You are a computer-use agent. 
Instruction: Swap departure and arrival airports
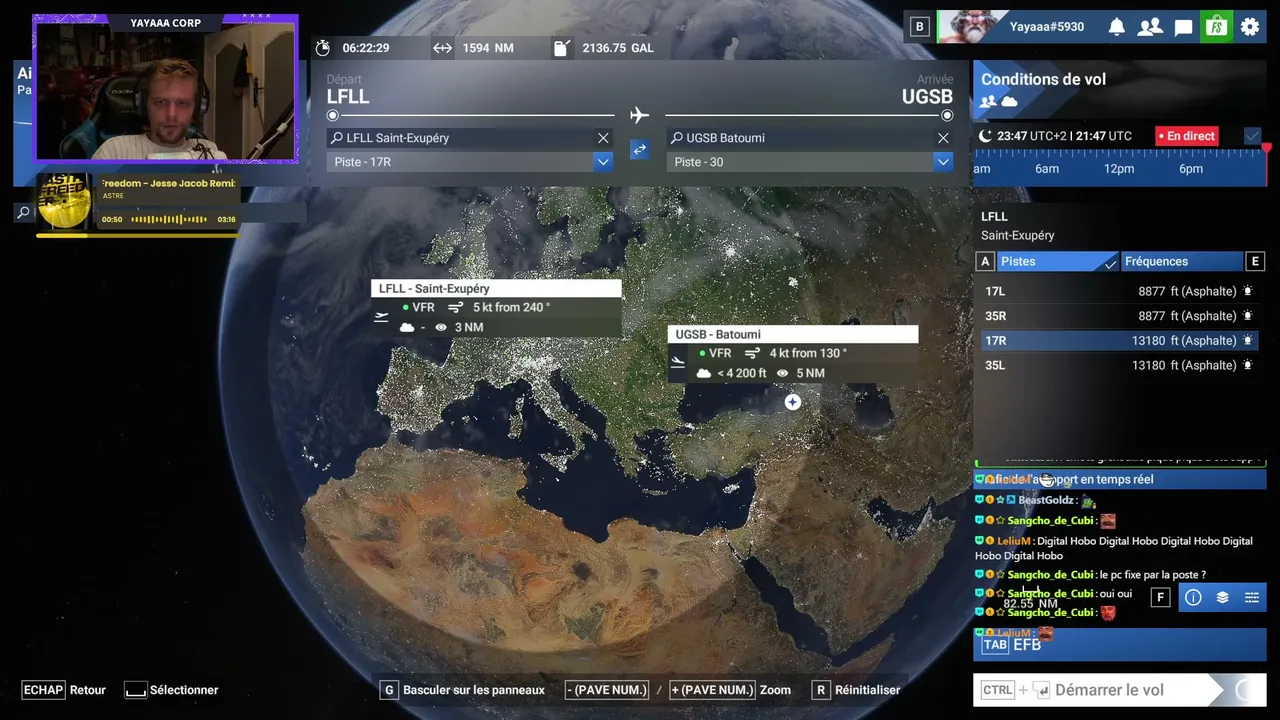coord(639,150)
